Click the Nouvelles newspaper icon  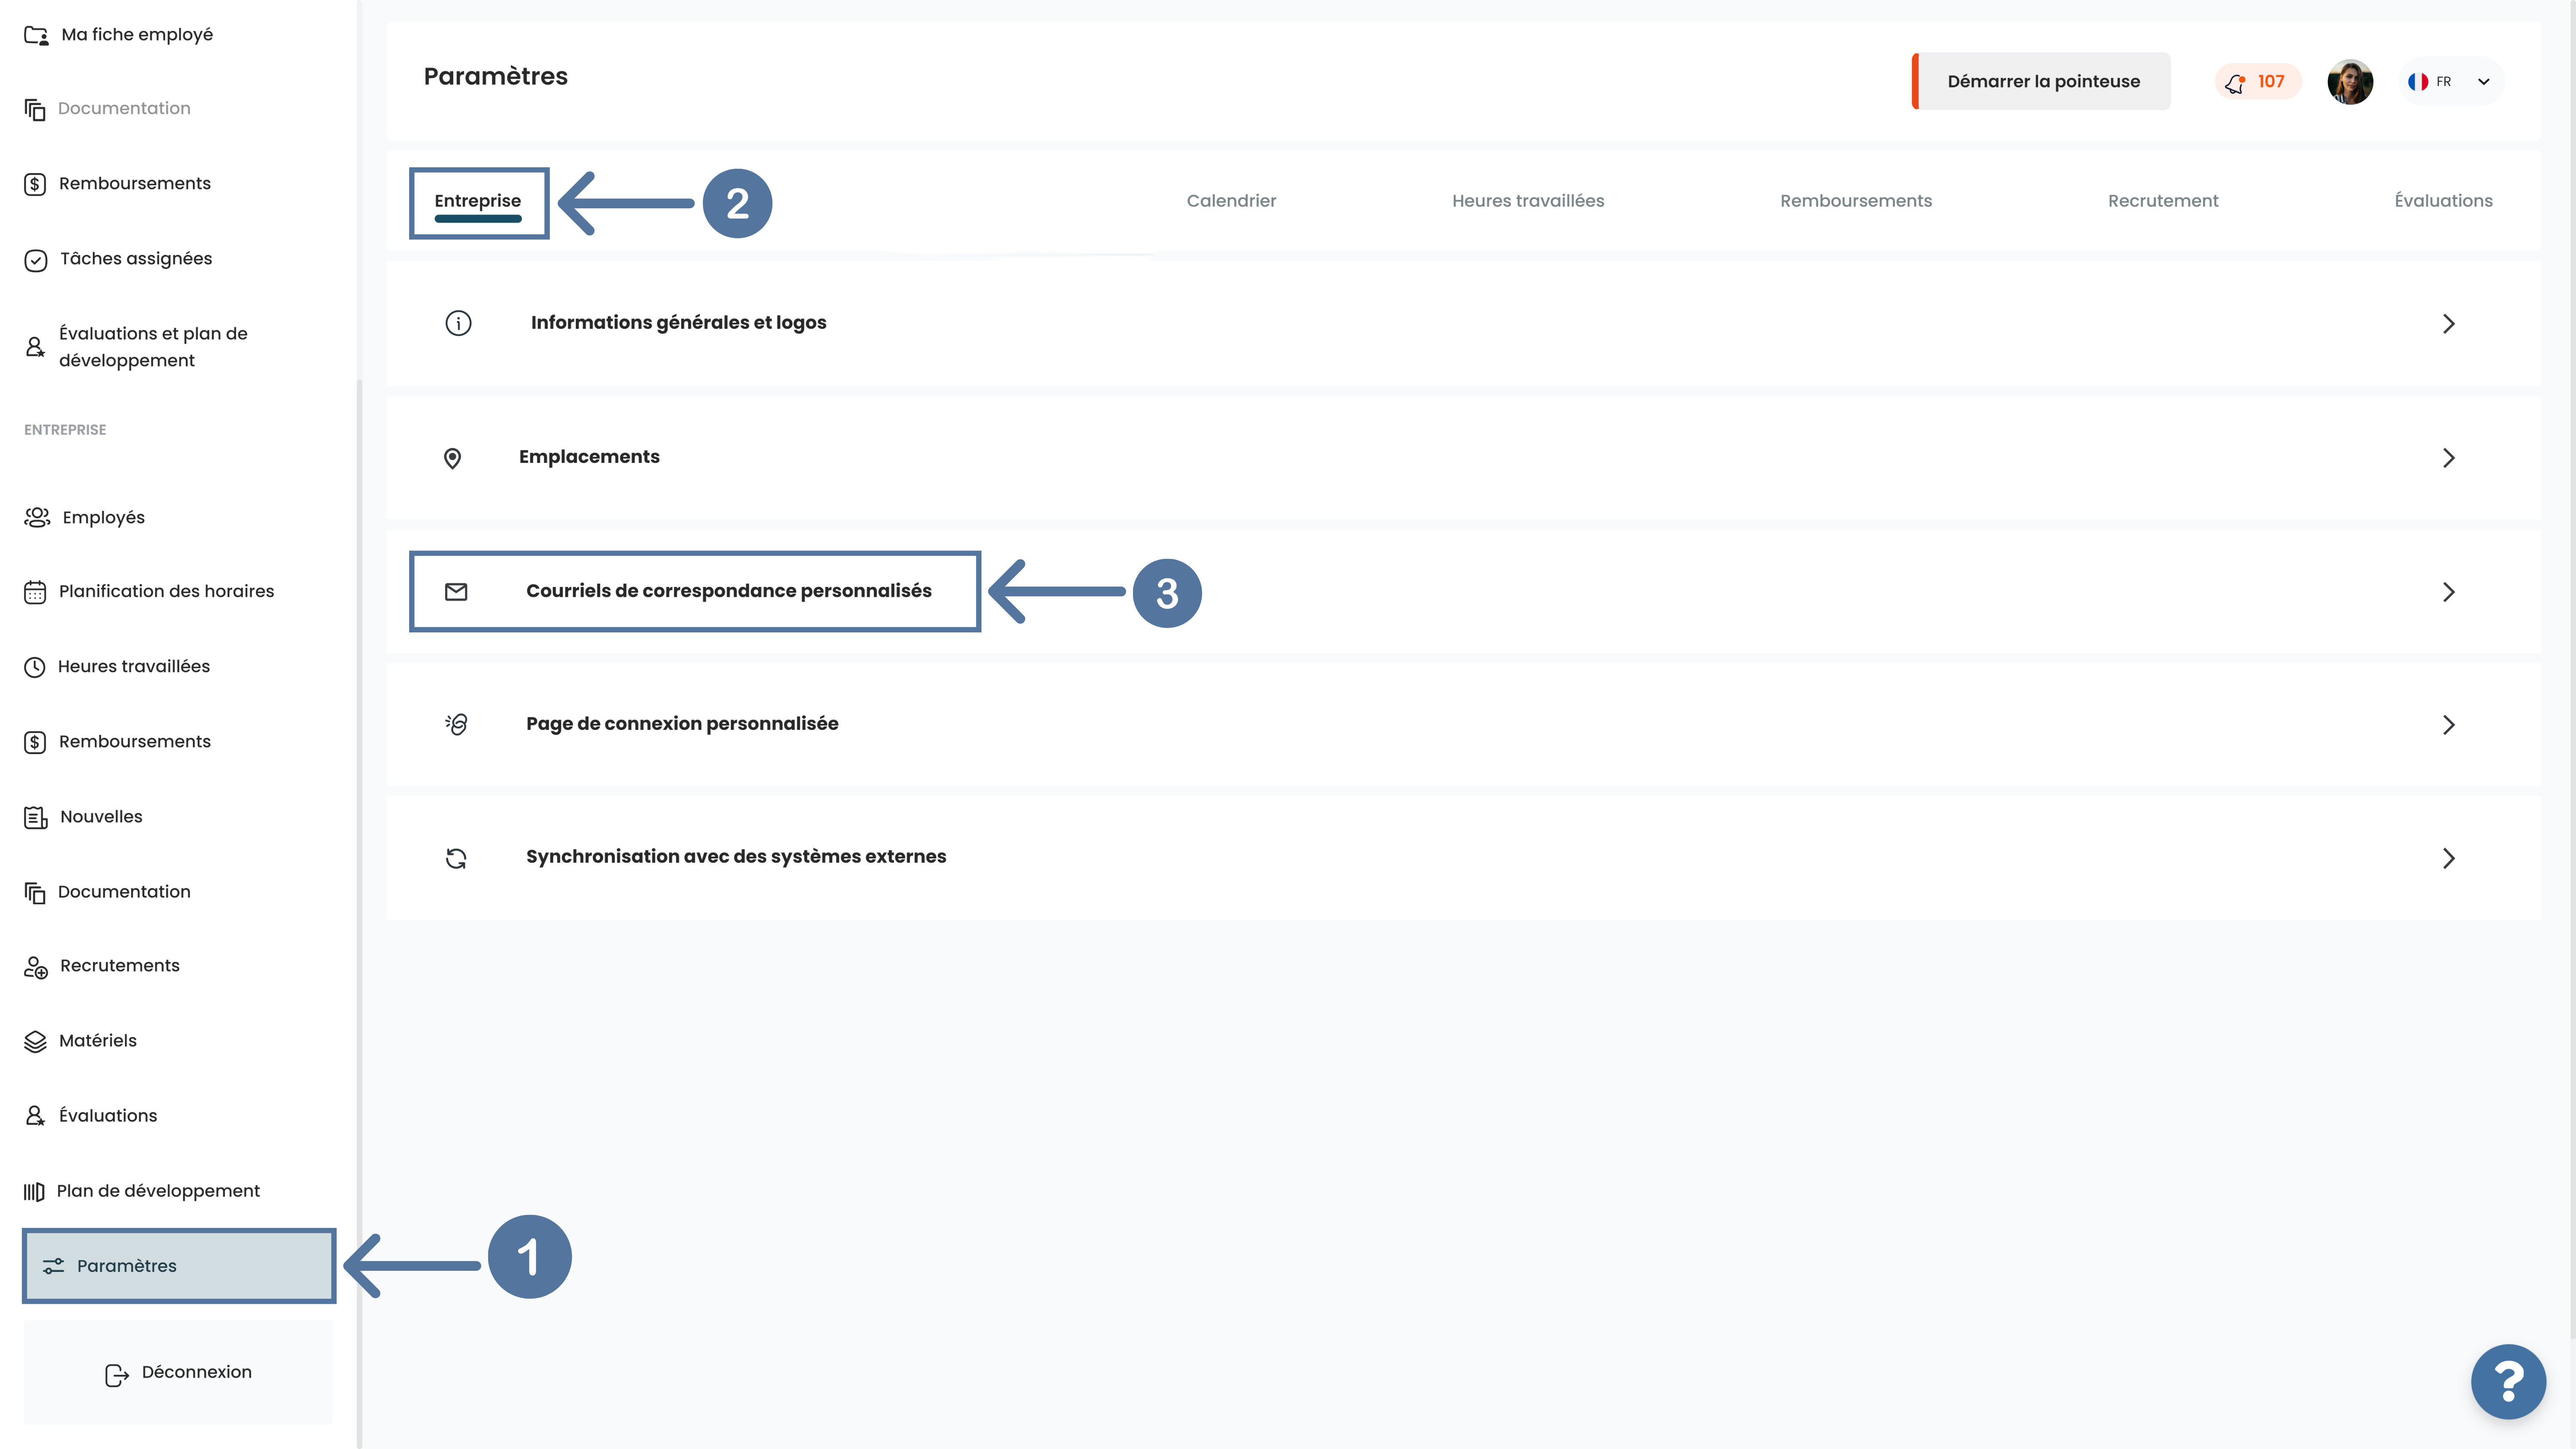coord(36,818)
